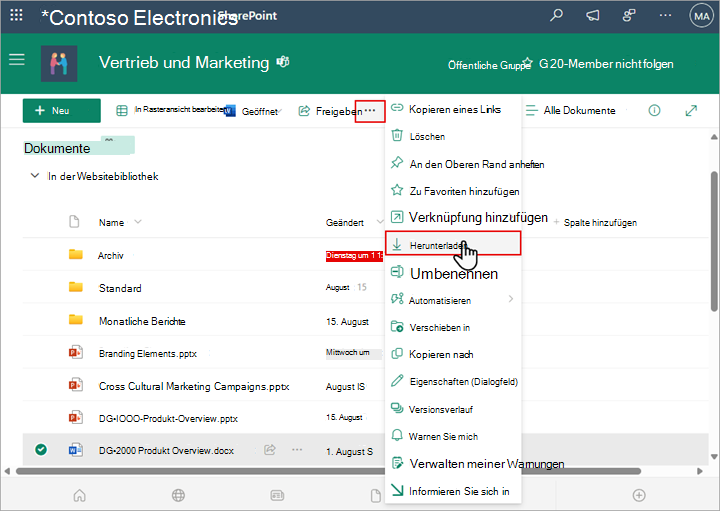Click the Teams icon next to site title
720x511 pixels.
pyautogui.click(x=283, y=62)
